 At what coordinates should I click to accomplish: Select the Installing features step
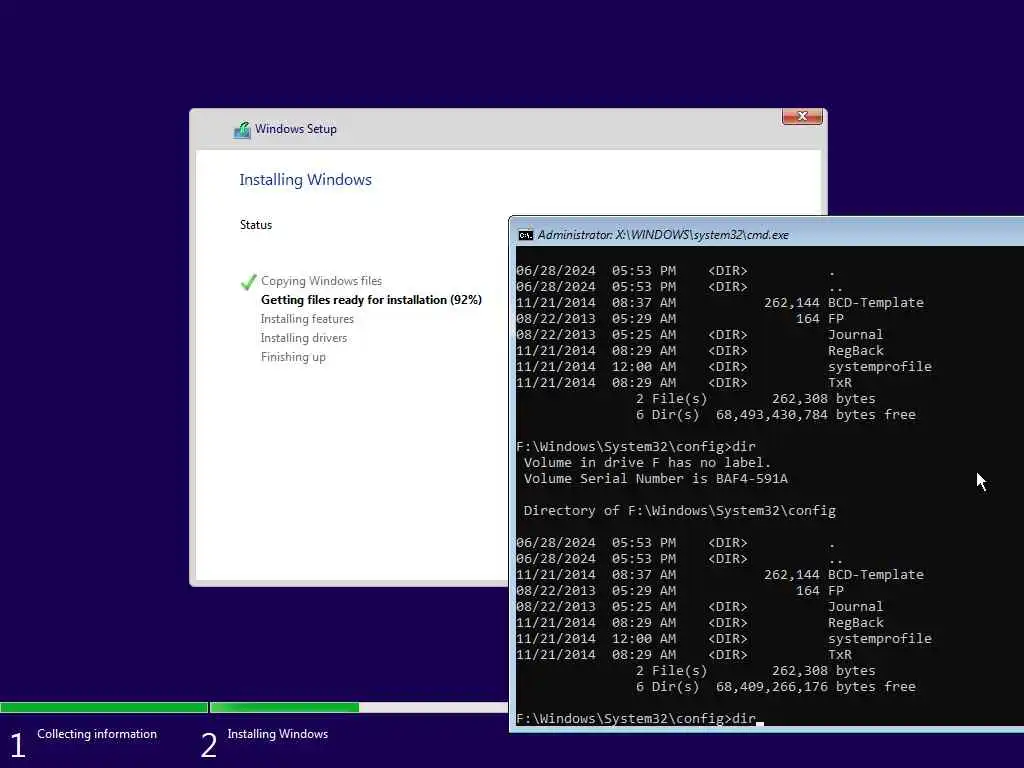(307, 319)
